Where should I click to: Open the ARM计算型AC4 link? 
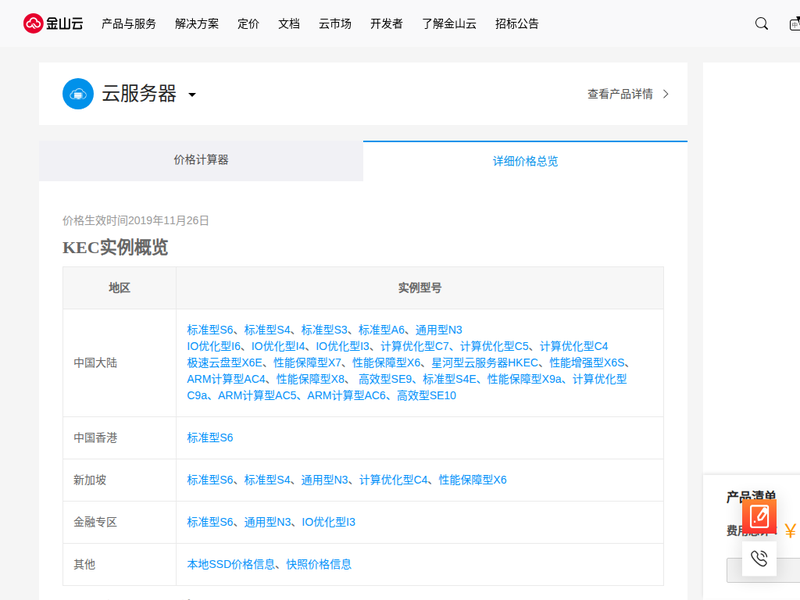click(226, 379)
